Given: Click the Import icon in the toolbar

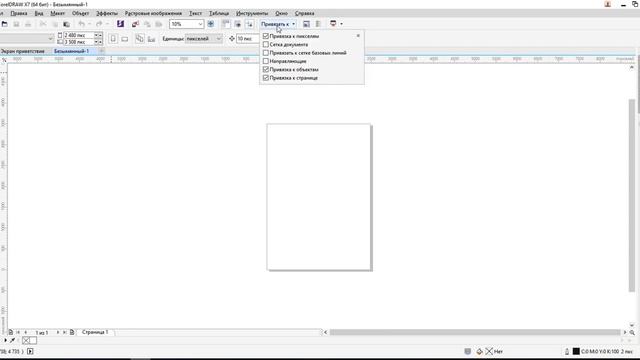Looking at the screenshot, I should point(136,24).
